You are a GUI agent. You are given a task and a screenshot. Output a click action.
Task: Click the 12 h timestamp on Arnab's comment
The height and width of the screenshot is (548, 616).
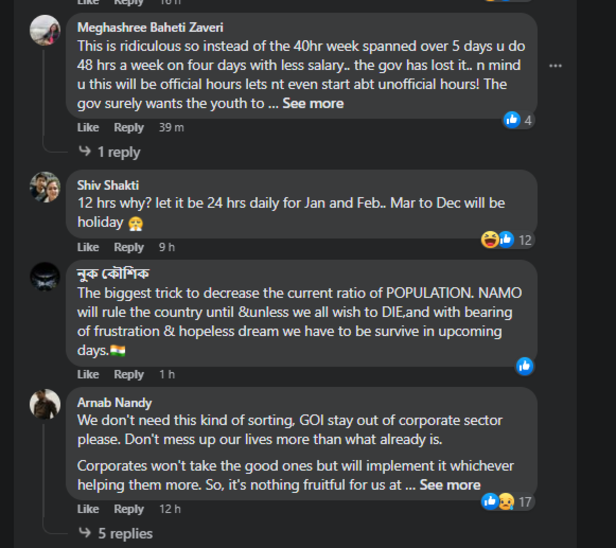tap(170, 509)
